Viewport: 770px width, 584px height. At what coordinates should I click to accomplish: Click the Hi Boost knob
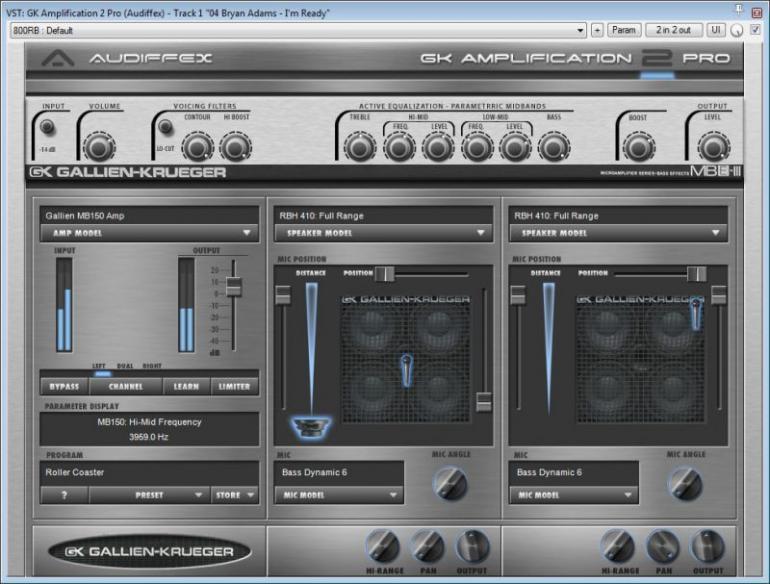pos(235,147)
